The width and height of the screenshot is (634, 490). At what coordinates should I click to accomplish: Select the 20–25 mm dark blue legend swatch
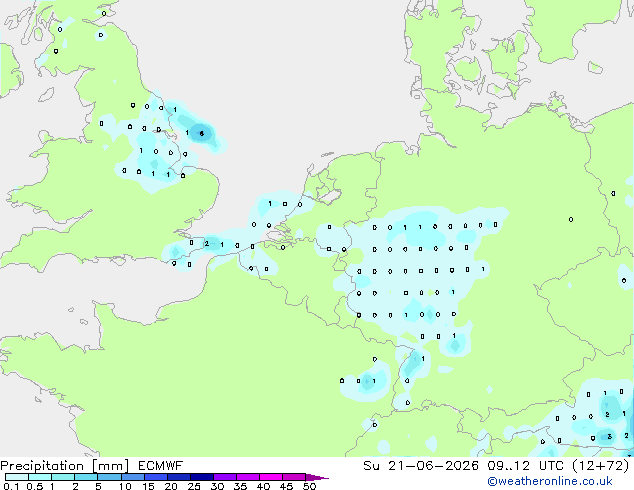(x=178, y=477)
